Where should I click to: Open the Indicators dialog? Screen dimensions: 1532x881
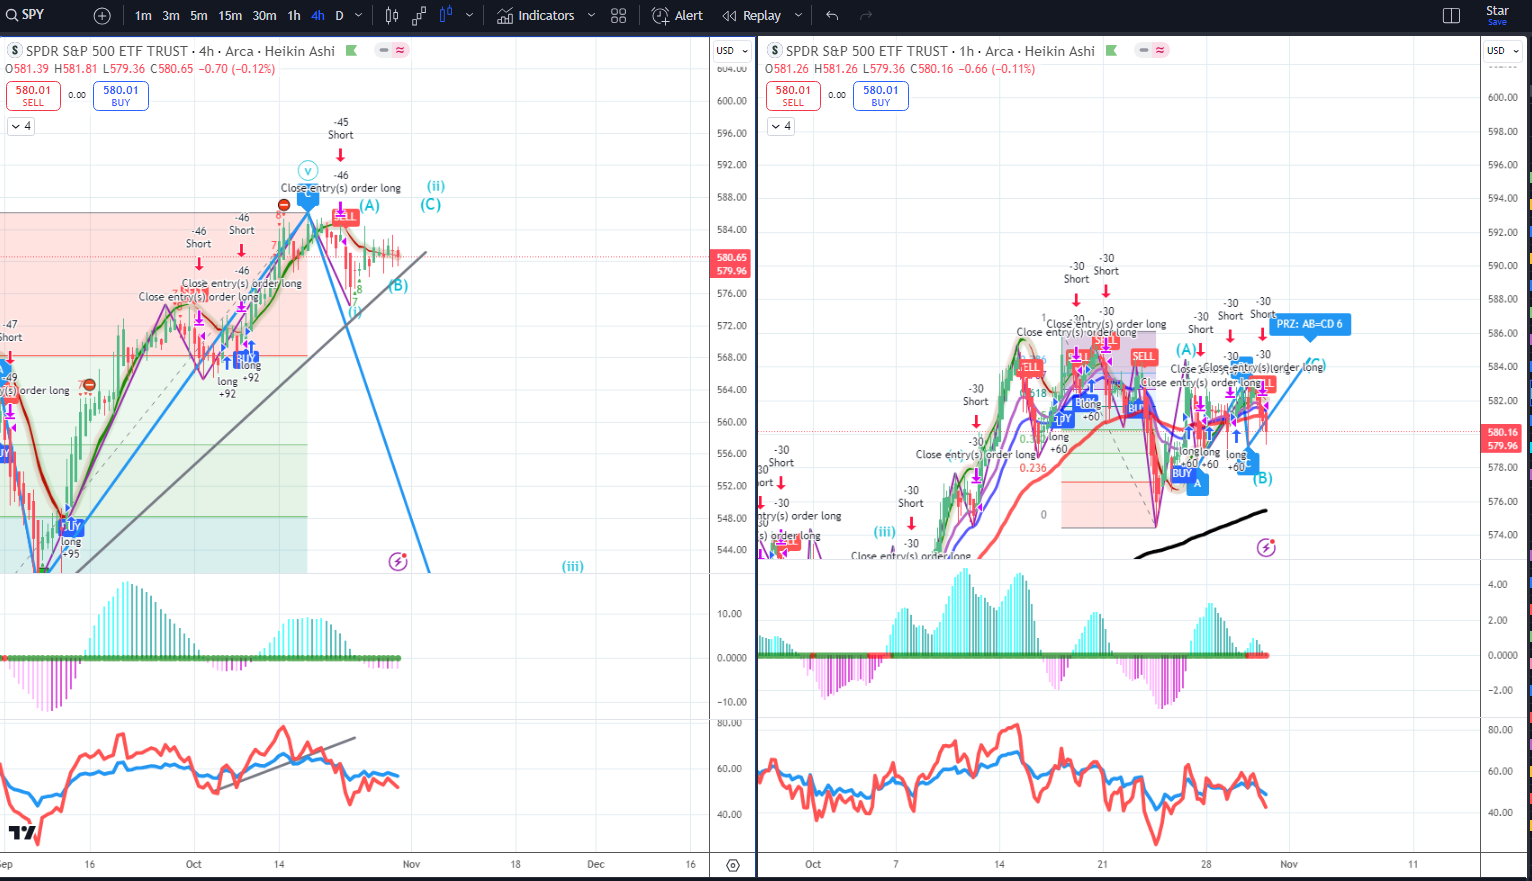[536, 16]
